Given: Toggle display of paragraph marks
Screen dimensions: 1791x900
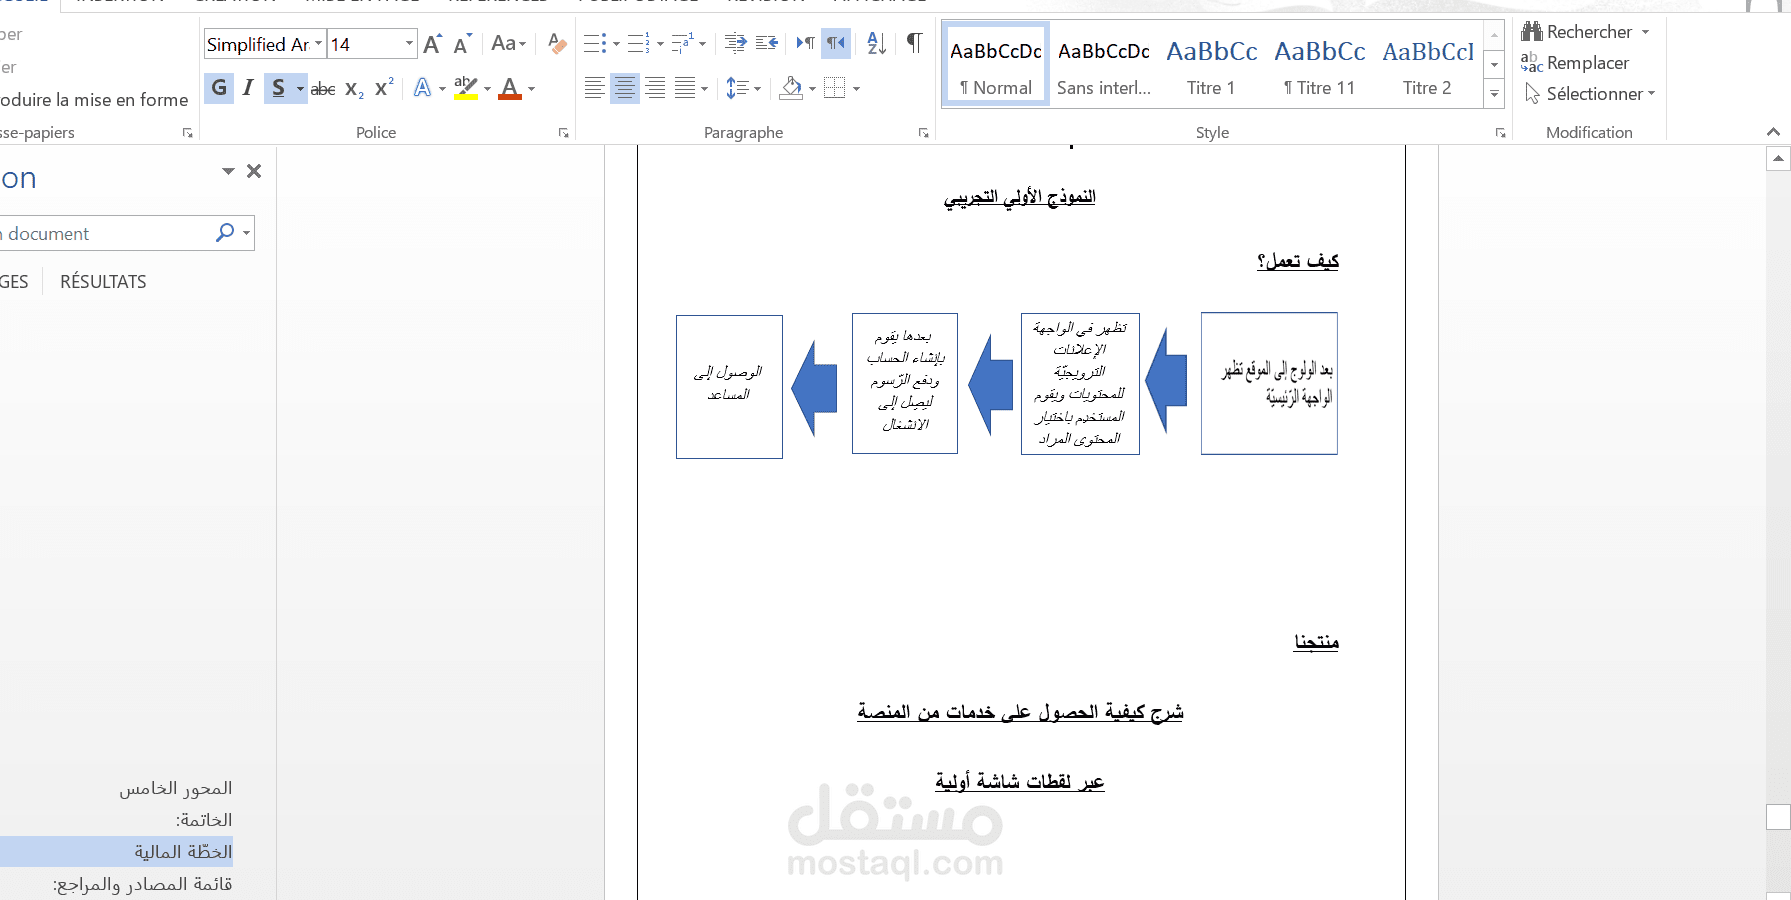Looking at the screenshot, I should coord(914,43).
